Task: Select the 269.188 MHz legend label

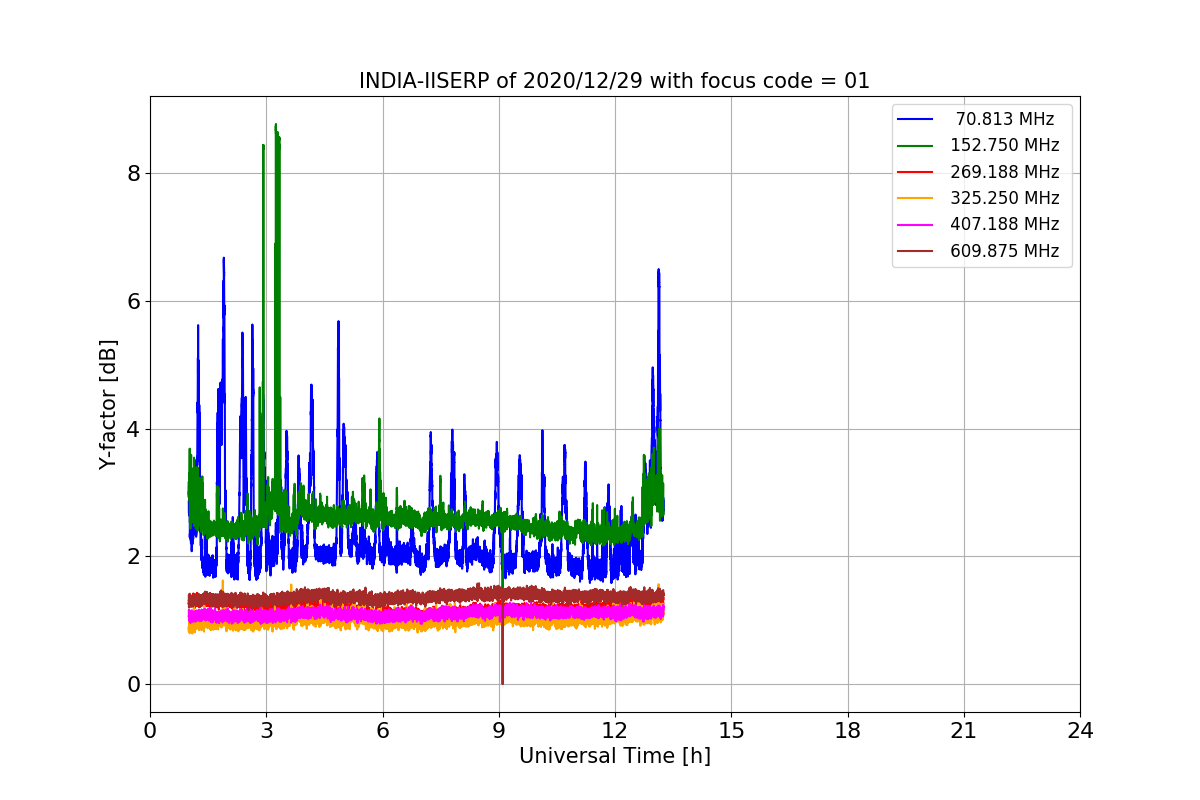Action: [1004, 172]
